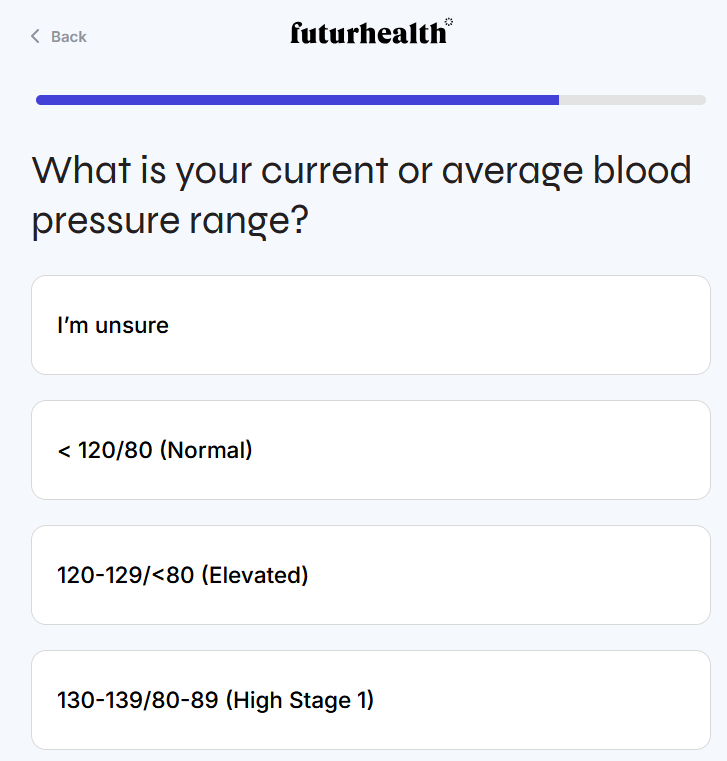Screen dimensions: 727x761
Task: Return to the previous question
Action: tap(59, 37)
